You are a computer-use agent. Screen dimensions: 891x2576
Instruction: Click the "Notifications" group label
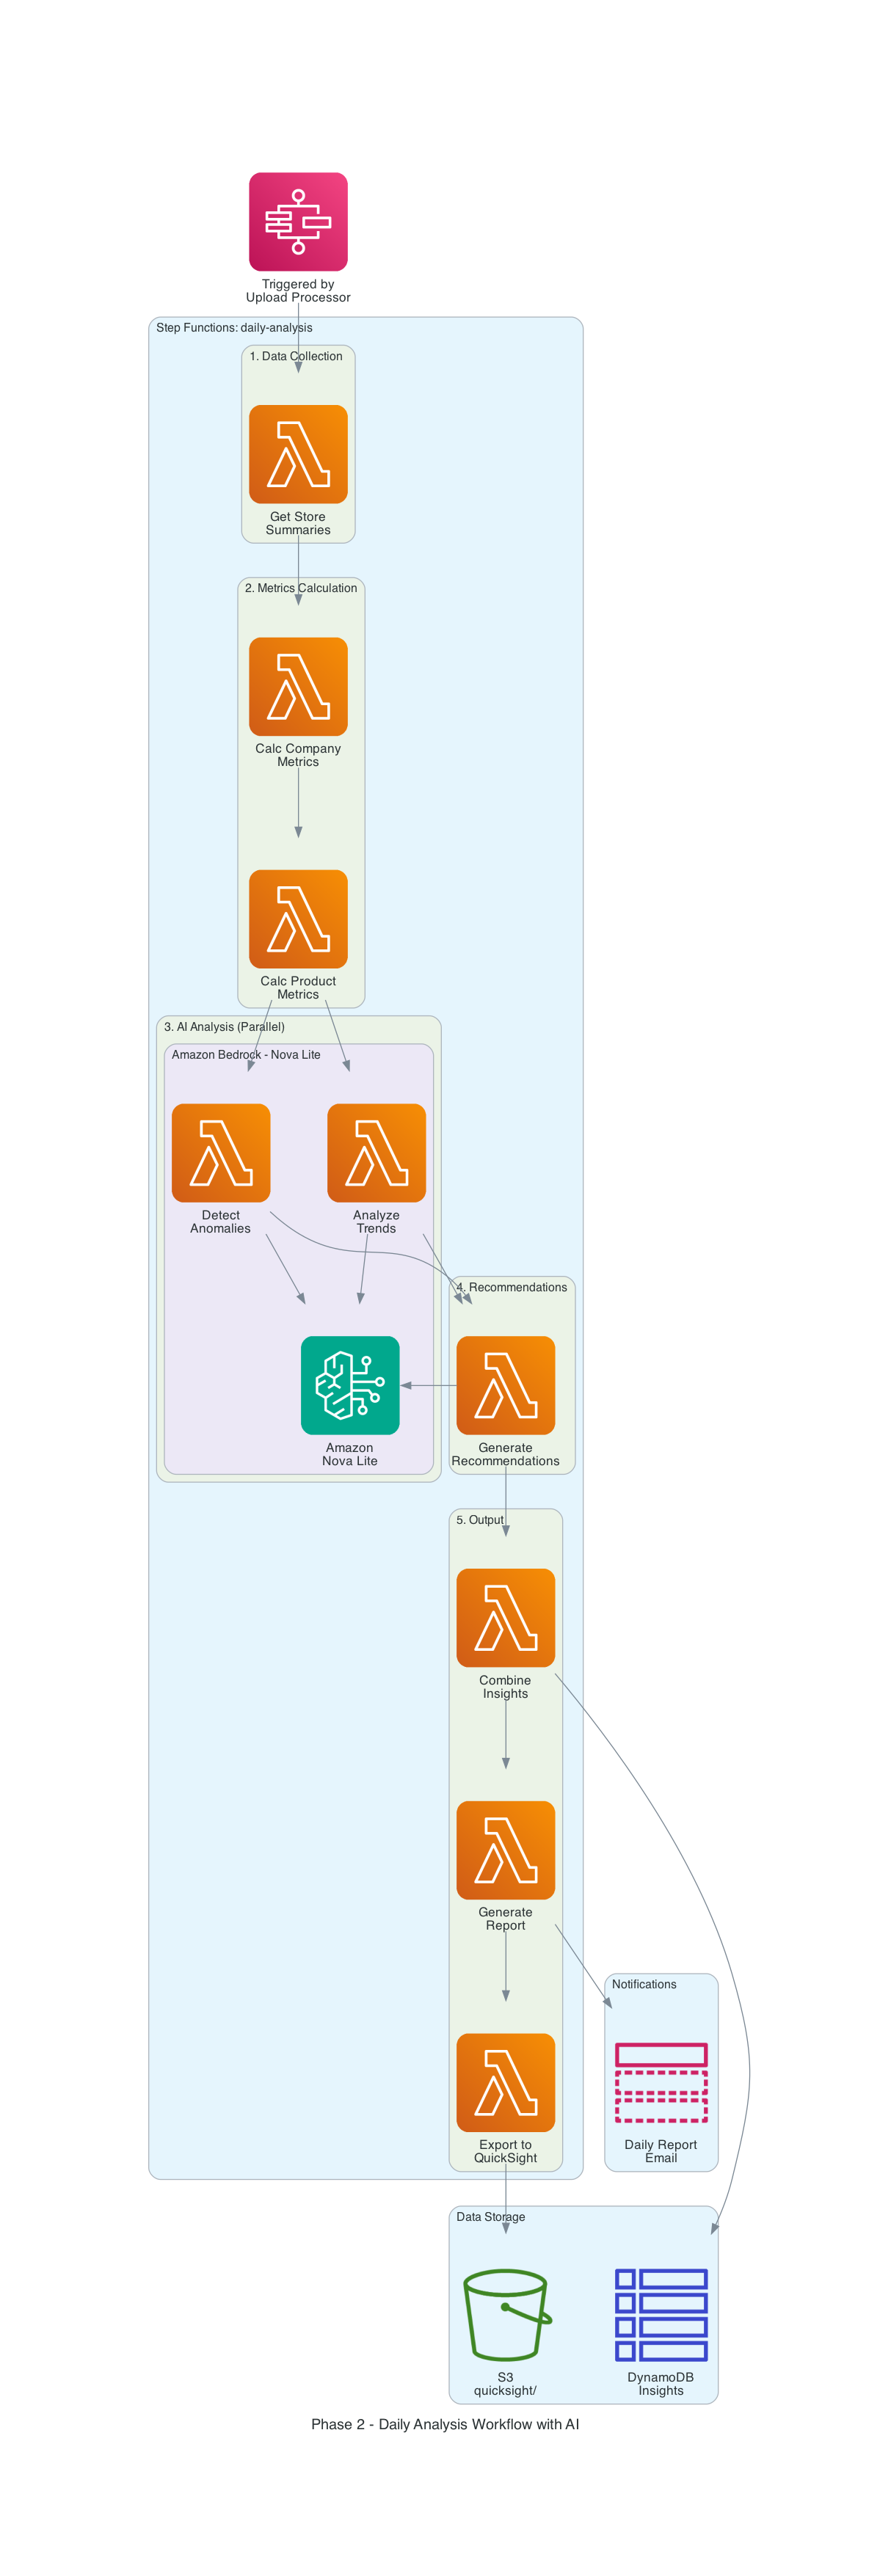point(644,1984)
